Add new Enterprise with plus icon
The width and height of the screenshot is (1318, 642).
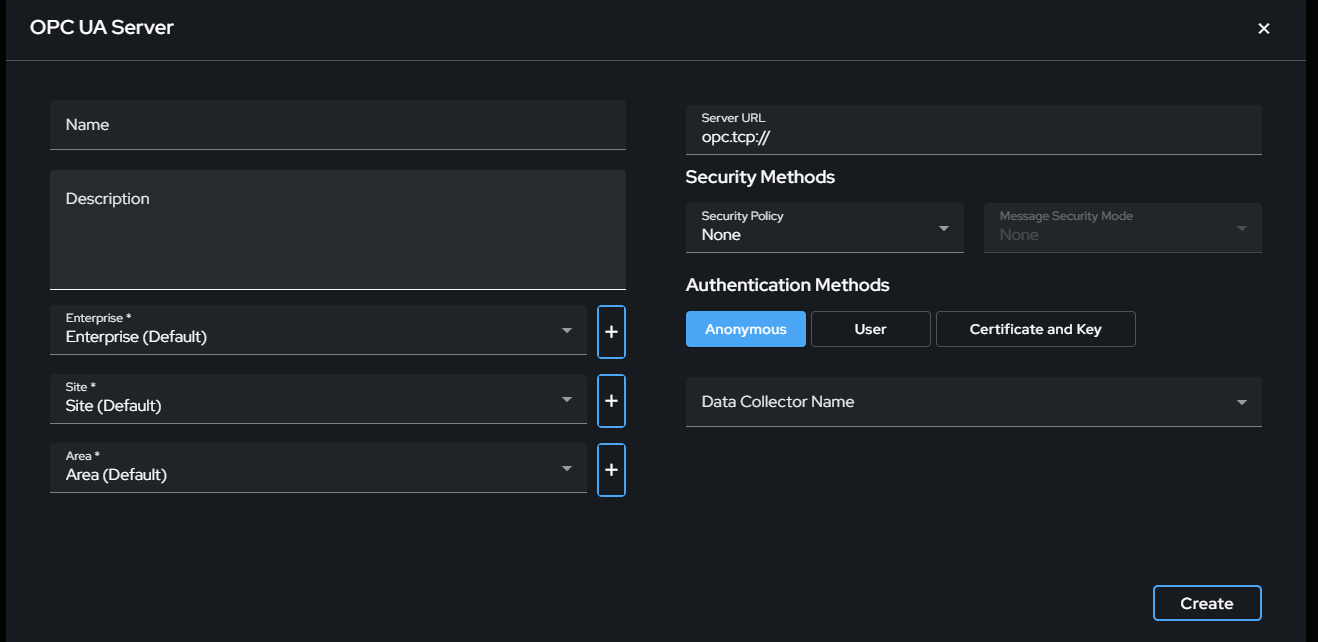pos(611,332)
